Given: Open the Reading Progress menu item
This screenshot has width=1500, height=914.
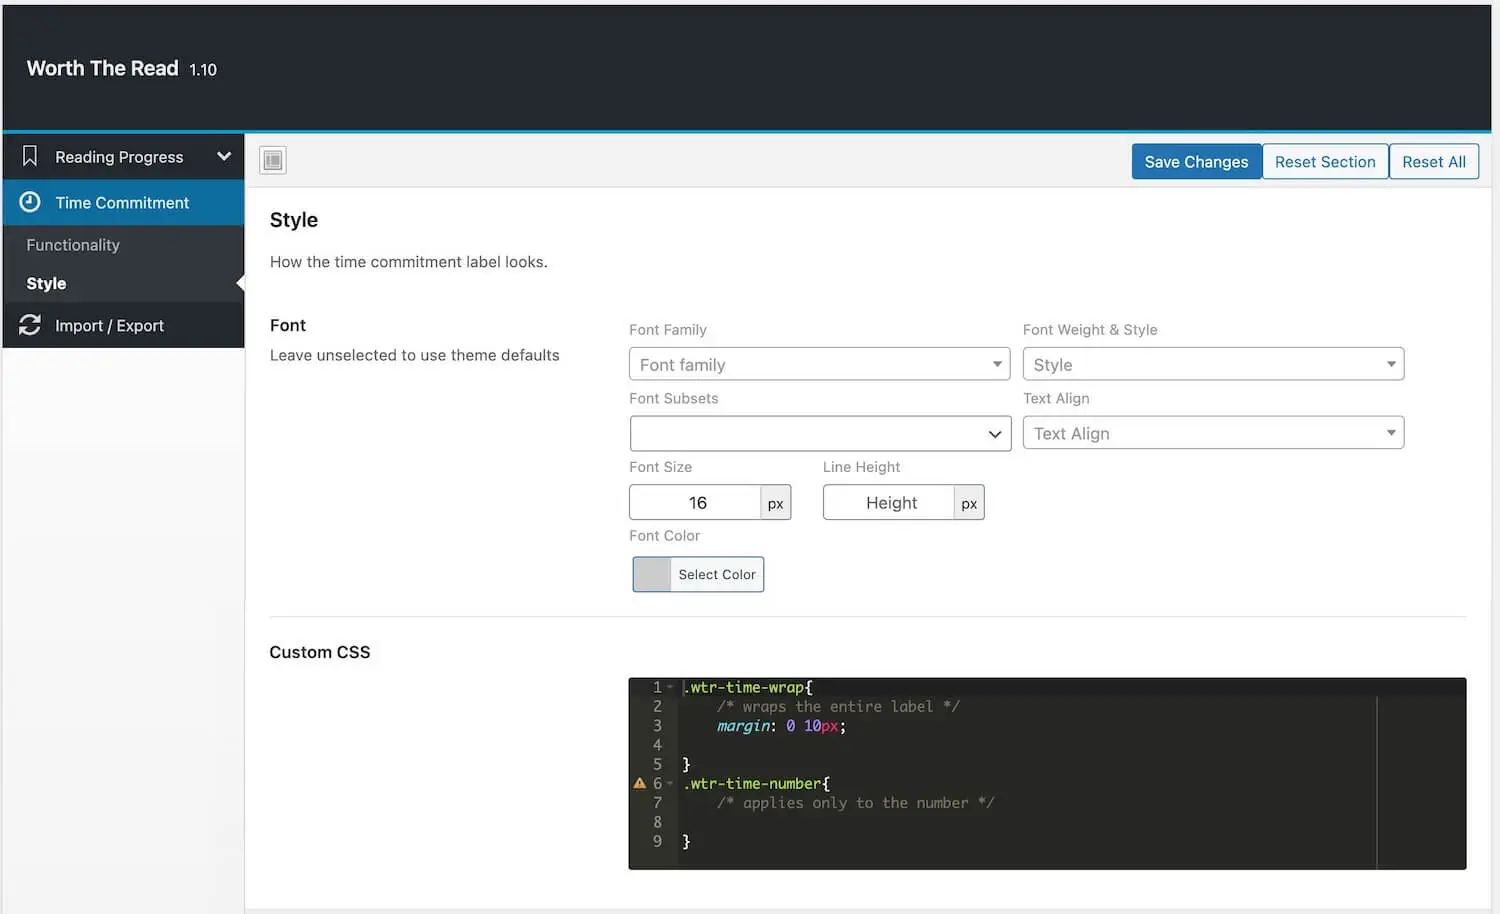Looking at the screenshot, I should pos(123,156).
